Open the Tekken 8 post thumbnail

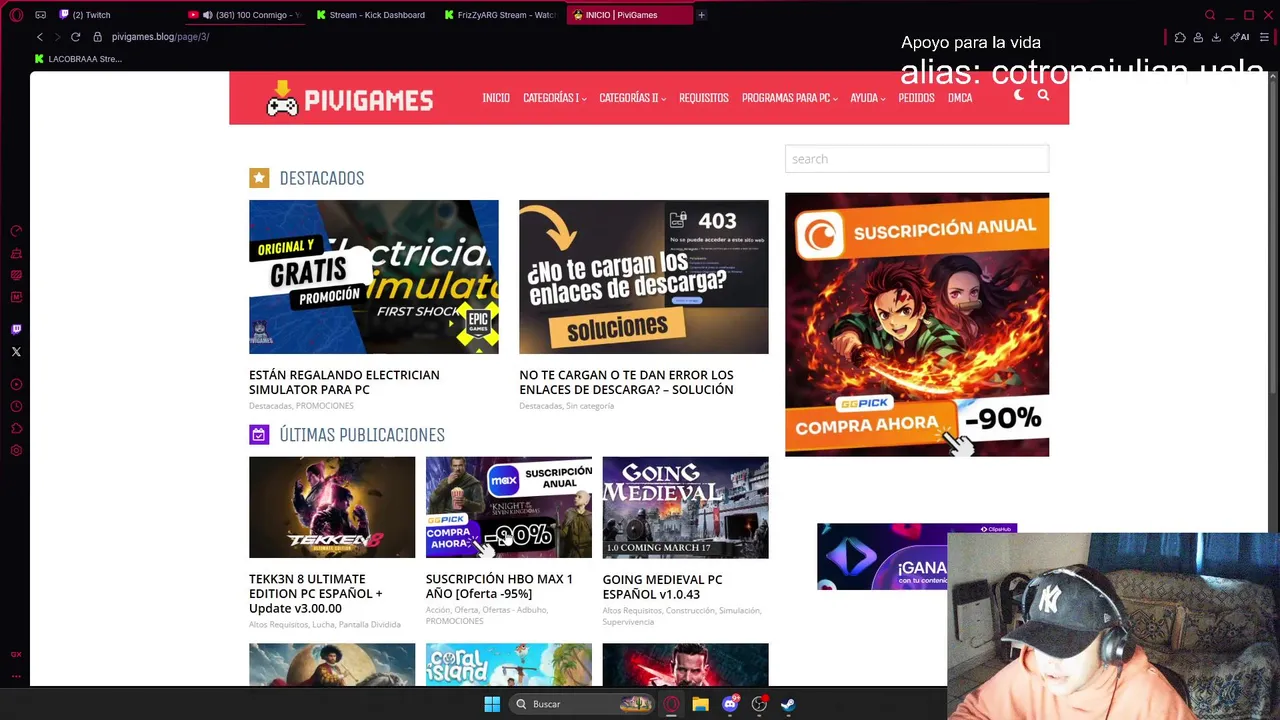(332, 507)
